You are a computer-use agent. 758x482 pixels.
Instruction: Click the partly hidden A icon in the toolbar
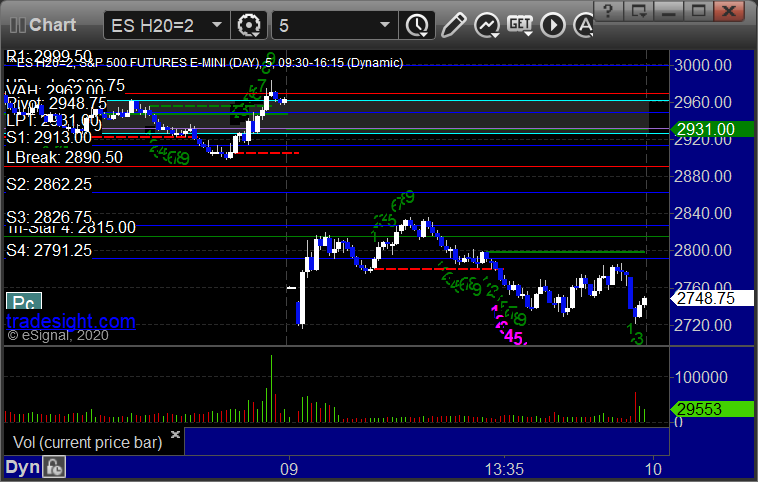[x=583, y=25]
